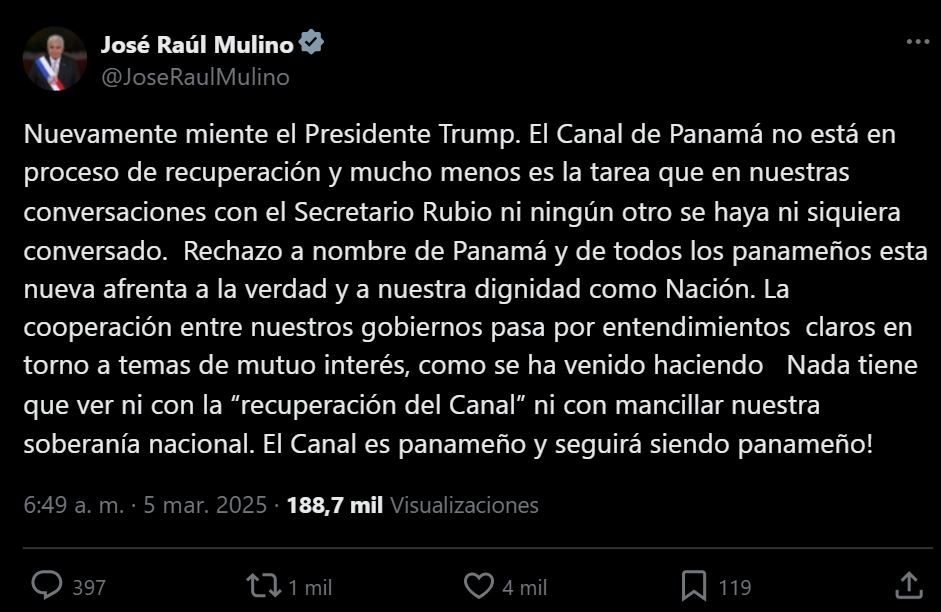This screenshot has width=941, height=612.
Task: Click the 188,7 mil views figure
Action: coord(334,505)
